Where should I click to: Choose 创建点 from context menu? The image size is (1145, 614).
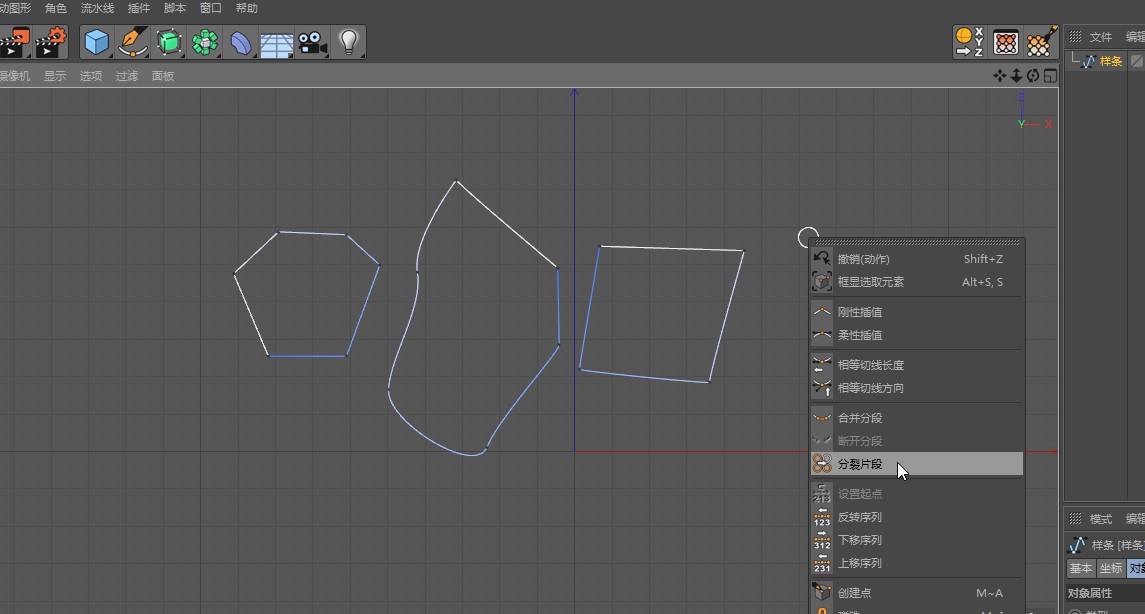[x=916, y=593]
